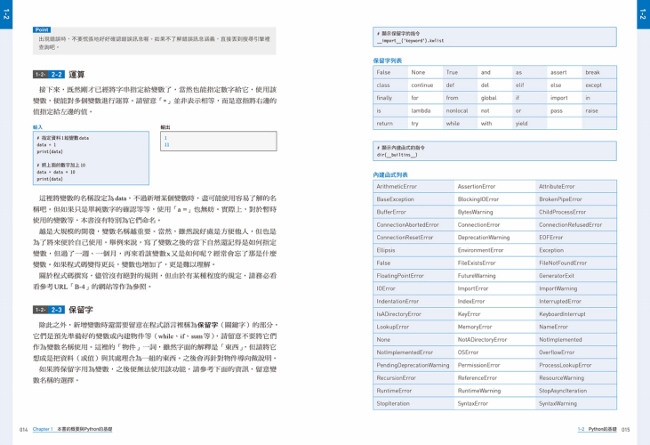Click the 'LookupError' table cell
This screenshot has width=650, height=445.
[413, 327]
